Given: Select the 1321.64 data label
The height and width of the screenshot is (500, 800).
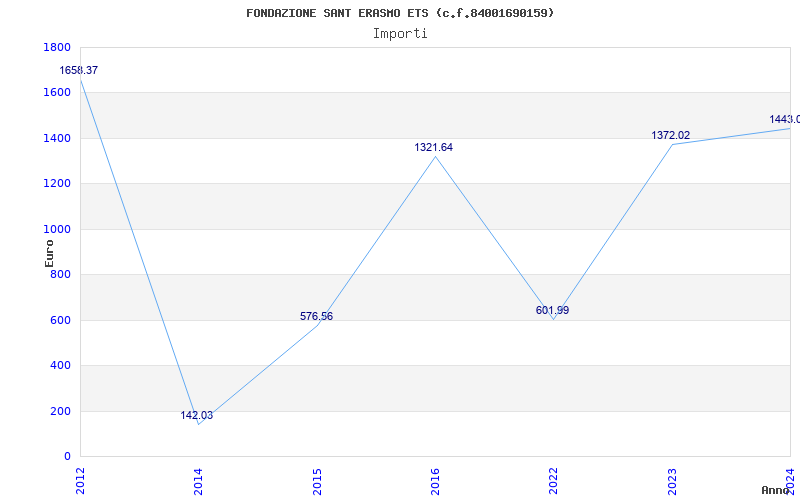Looking at the screenshot, I should click(433, 147).
